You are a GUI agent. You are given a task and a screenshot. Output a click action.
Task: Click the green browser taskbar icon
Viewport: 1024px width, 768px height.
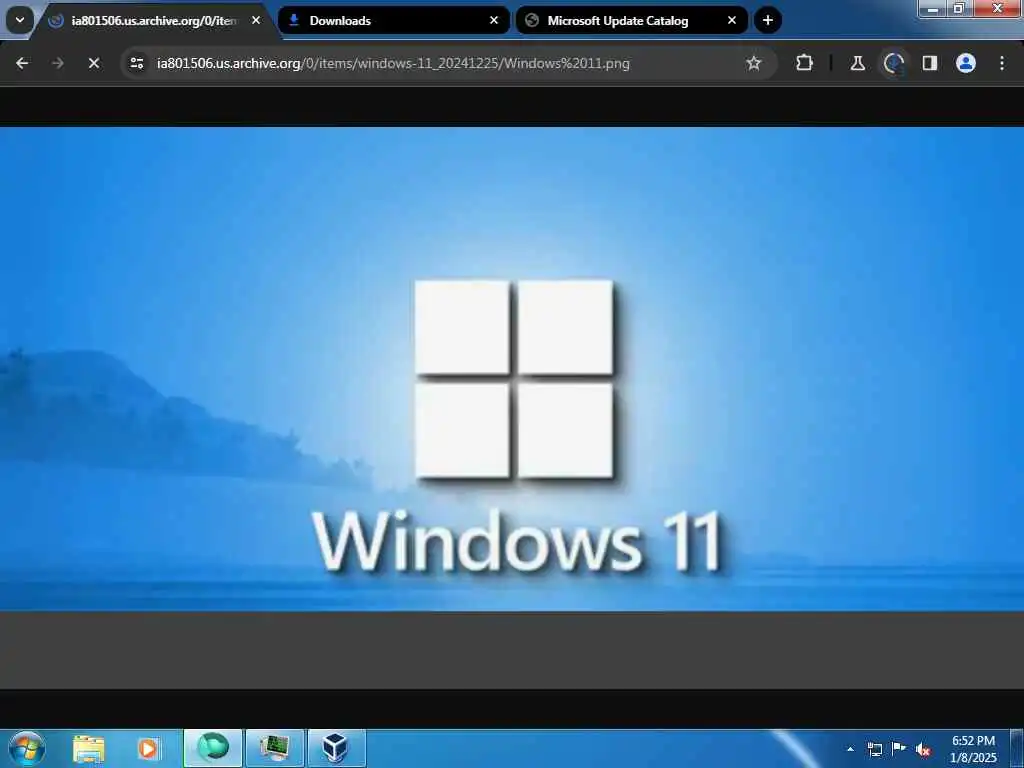coord(213,748)
